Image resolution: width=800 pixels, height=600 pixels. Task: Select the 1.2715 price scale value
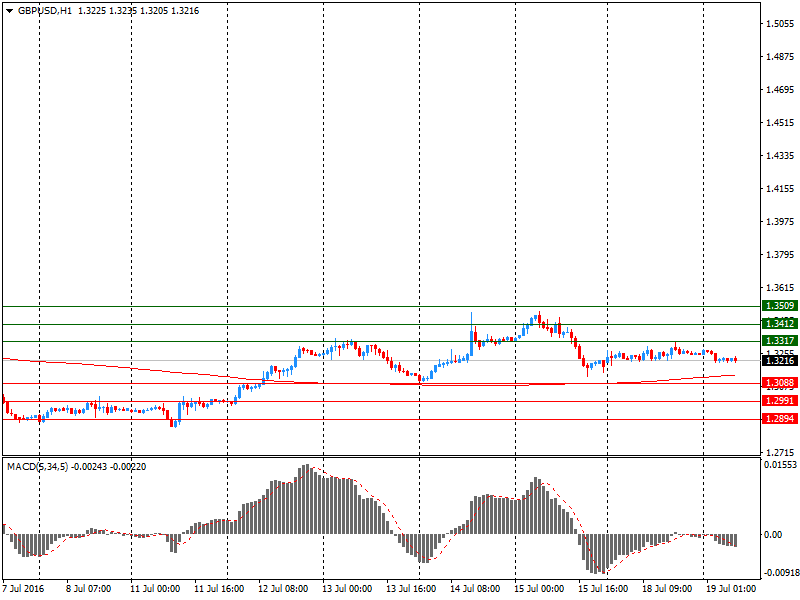(x=780, y=453)
